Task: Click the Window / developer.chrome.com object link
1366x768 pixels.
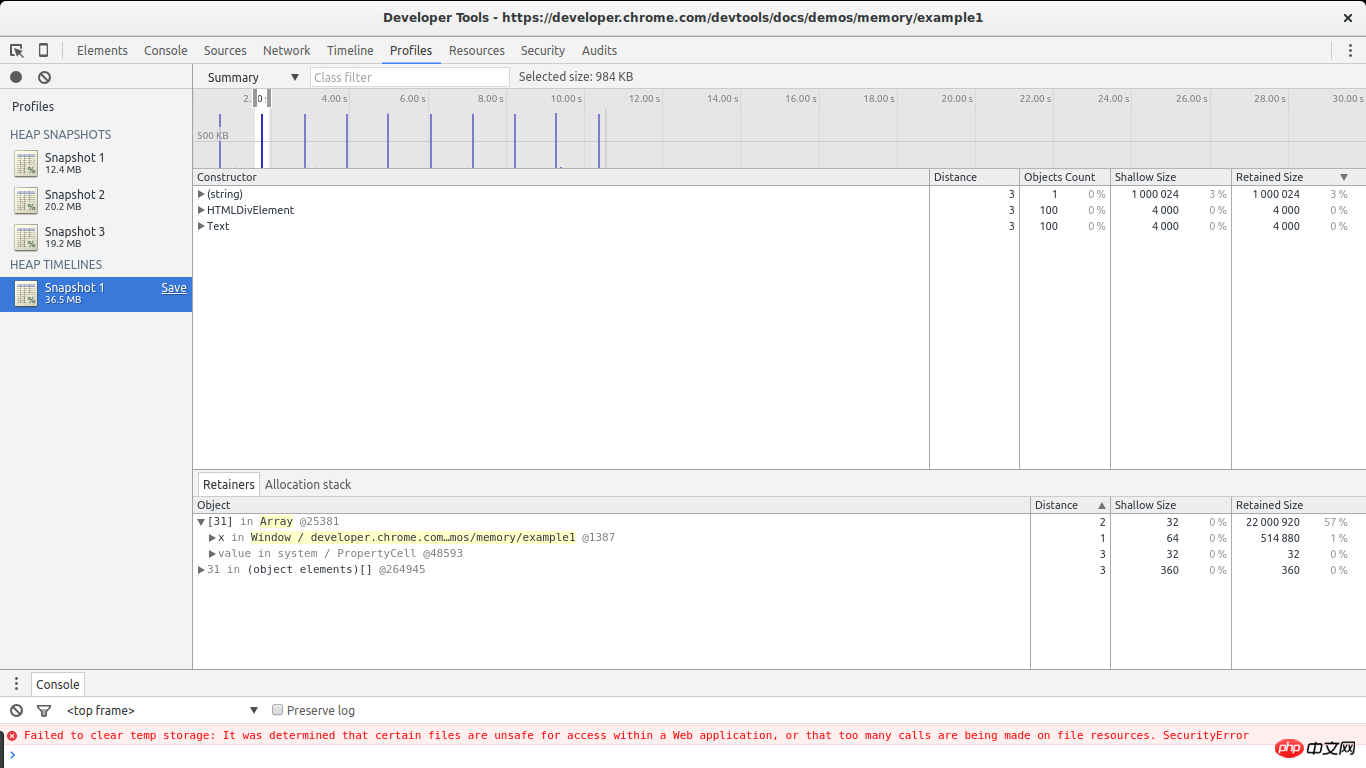Action: tap(413, 538)
